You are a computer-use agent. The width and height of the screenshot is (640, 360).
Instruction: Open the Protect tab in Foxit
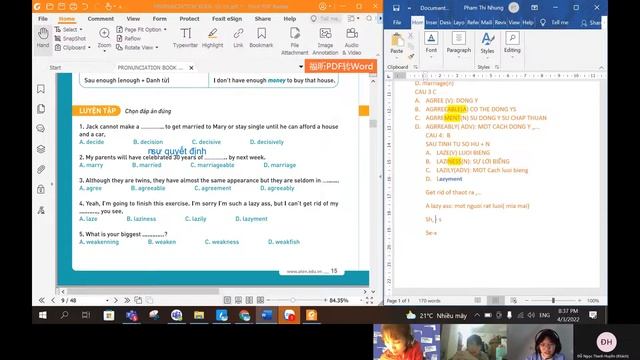click(189, 19)
